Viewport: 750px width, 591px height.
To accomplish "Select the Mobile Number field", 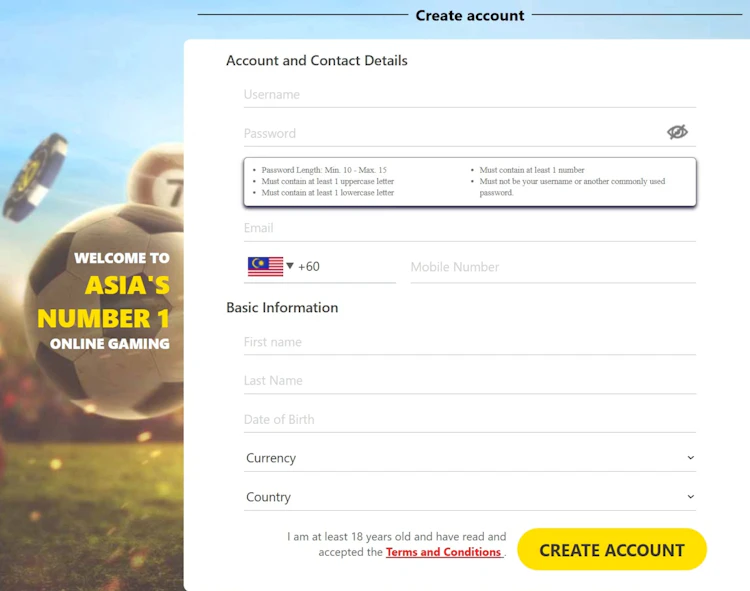I will [x=553, y=267].
